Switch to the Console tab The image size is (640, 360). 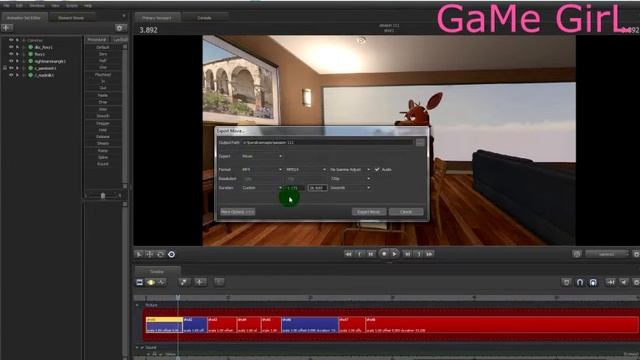tap(204, 18)
